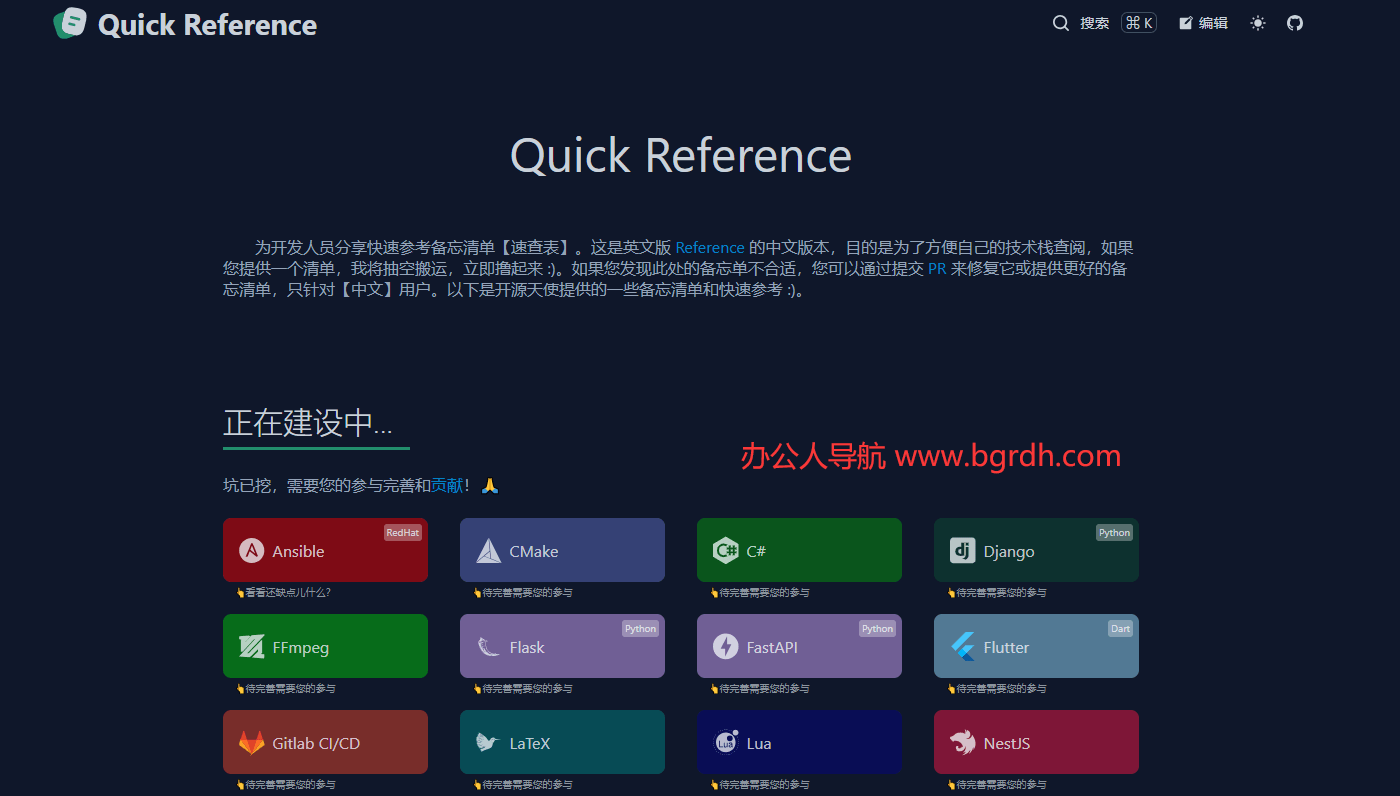Viewport: 1400px width, 796px height.
Task: Open the LaTeX reference card
Action: point(562,742)
